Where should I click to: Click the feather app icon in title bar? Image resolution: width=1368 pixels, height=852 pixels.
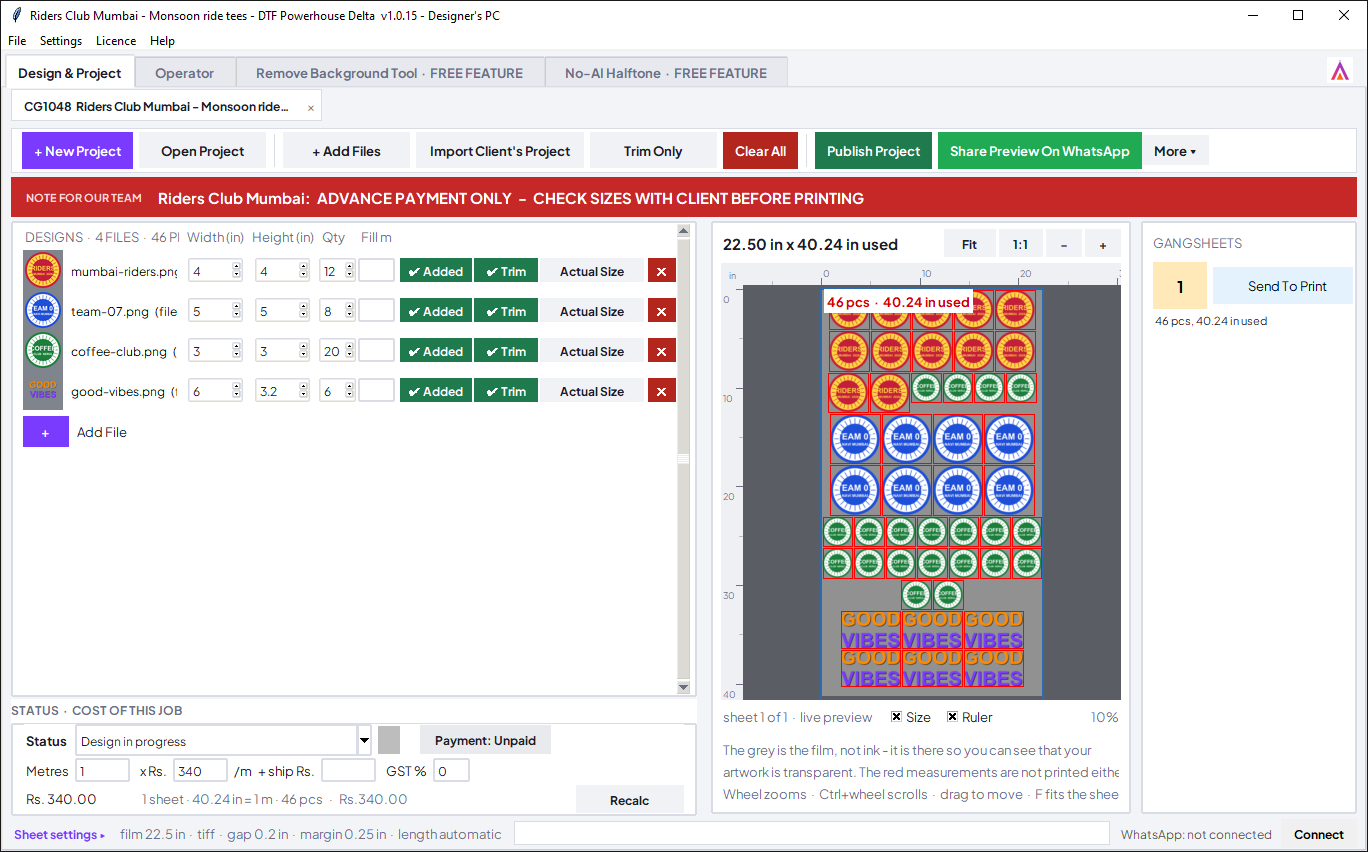click(x=16, y=15)
